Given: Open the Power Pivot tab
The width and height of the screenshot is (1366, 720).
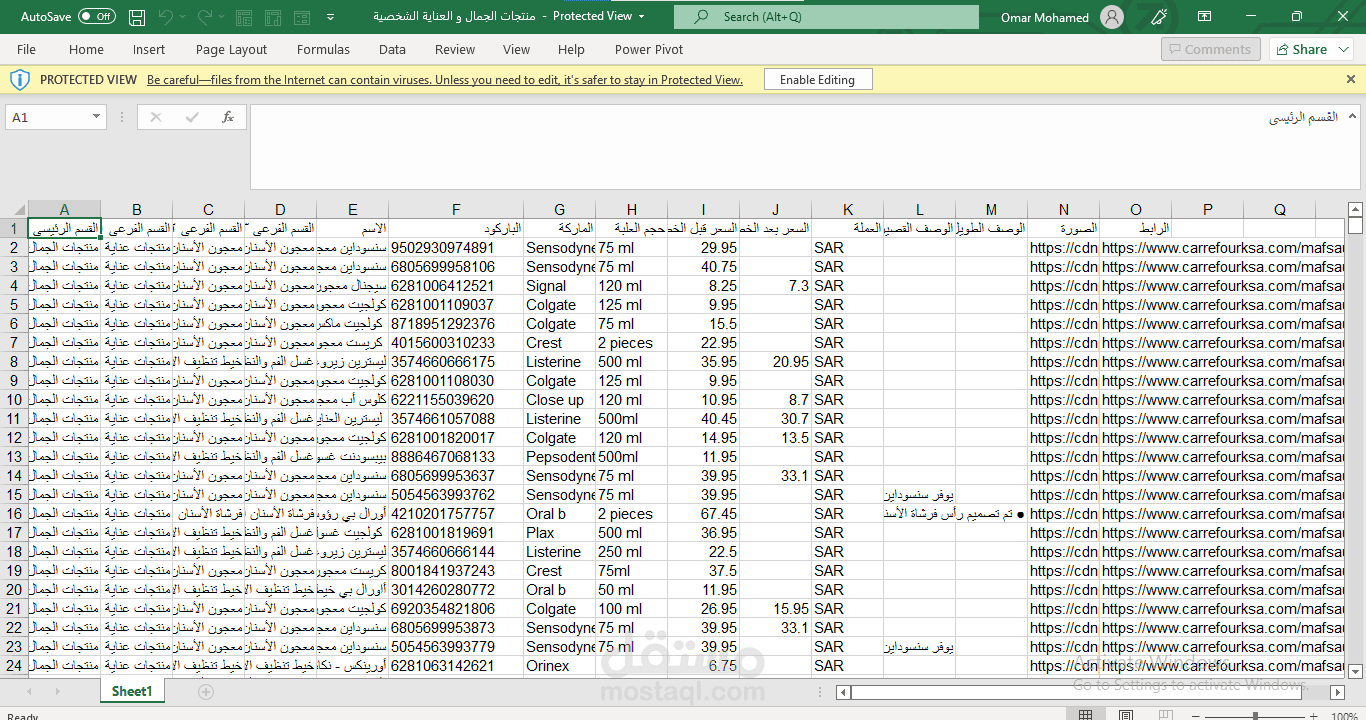Looking at the screenshot, I should click(x=649, y=49).
